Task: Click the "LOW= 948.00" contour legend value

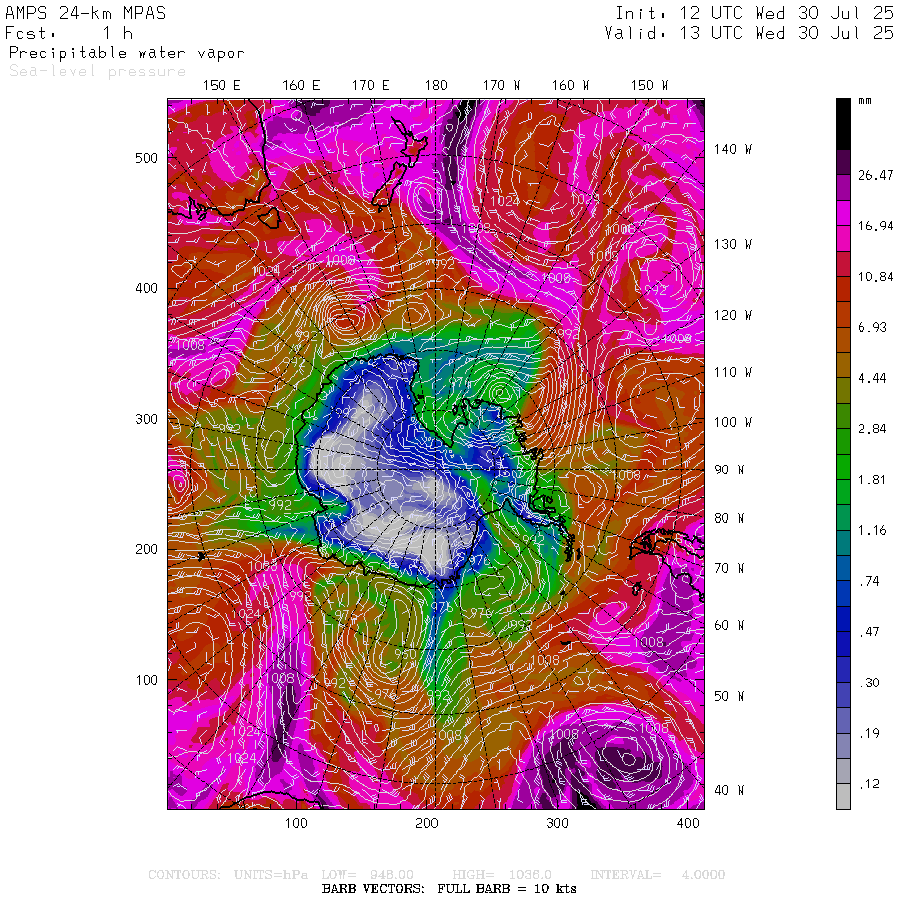Action: click(x=367, y=875)
